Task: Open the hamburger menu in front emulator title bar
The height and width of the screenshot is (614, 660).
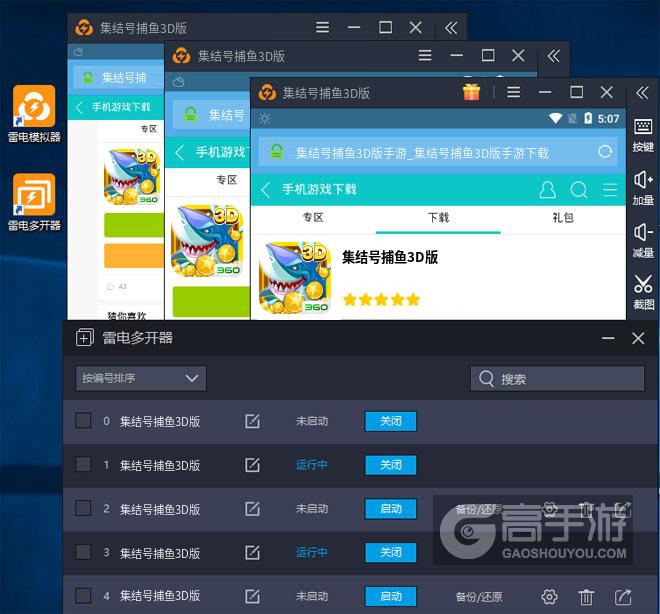Action: [513, 92]
